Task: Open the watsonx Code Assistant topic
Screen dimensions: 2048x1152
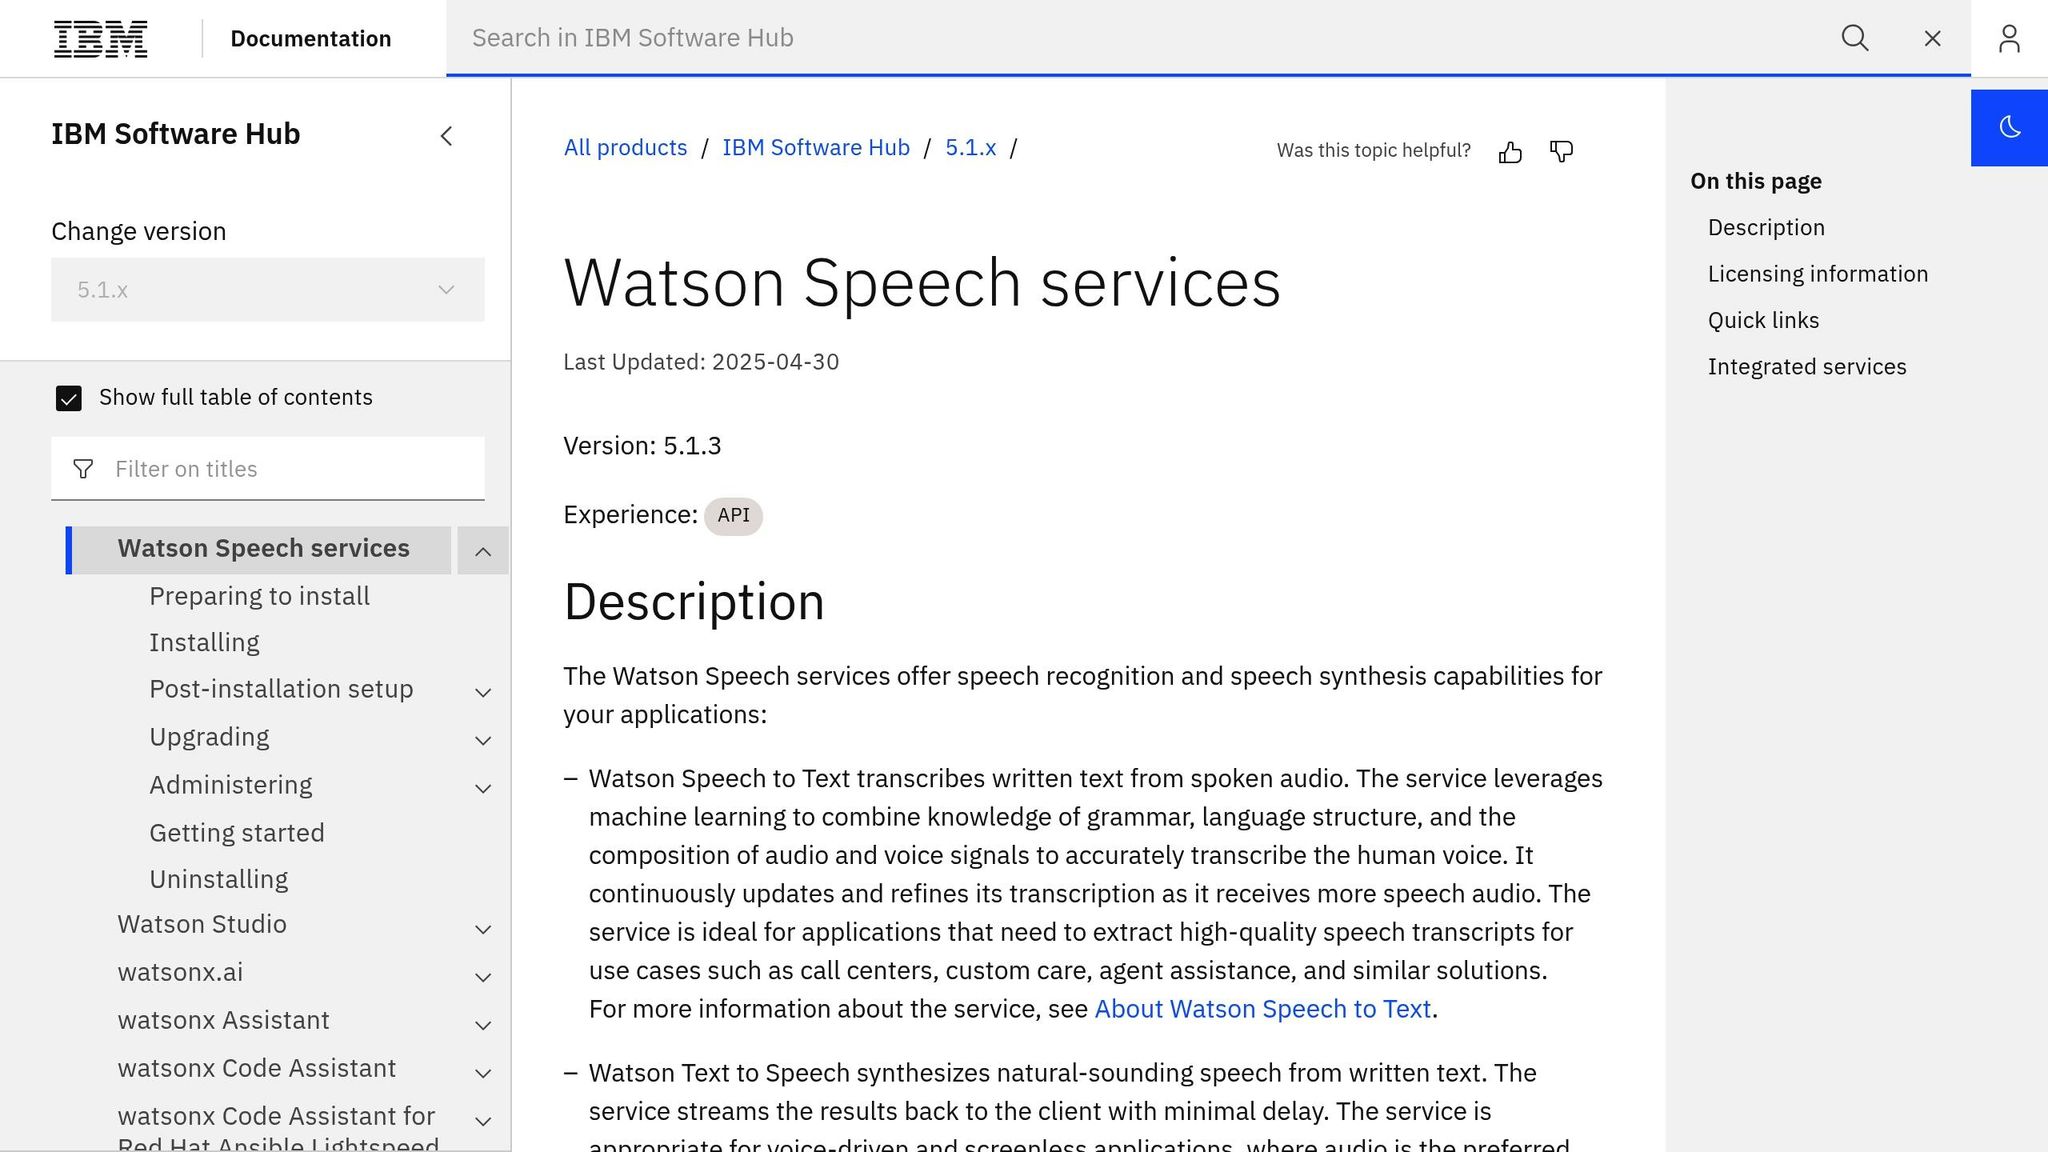Action: click(x=256, y=1068)
